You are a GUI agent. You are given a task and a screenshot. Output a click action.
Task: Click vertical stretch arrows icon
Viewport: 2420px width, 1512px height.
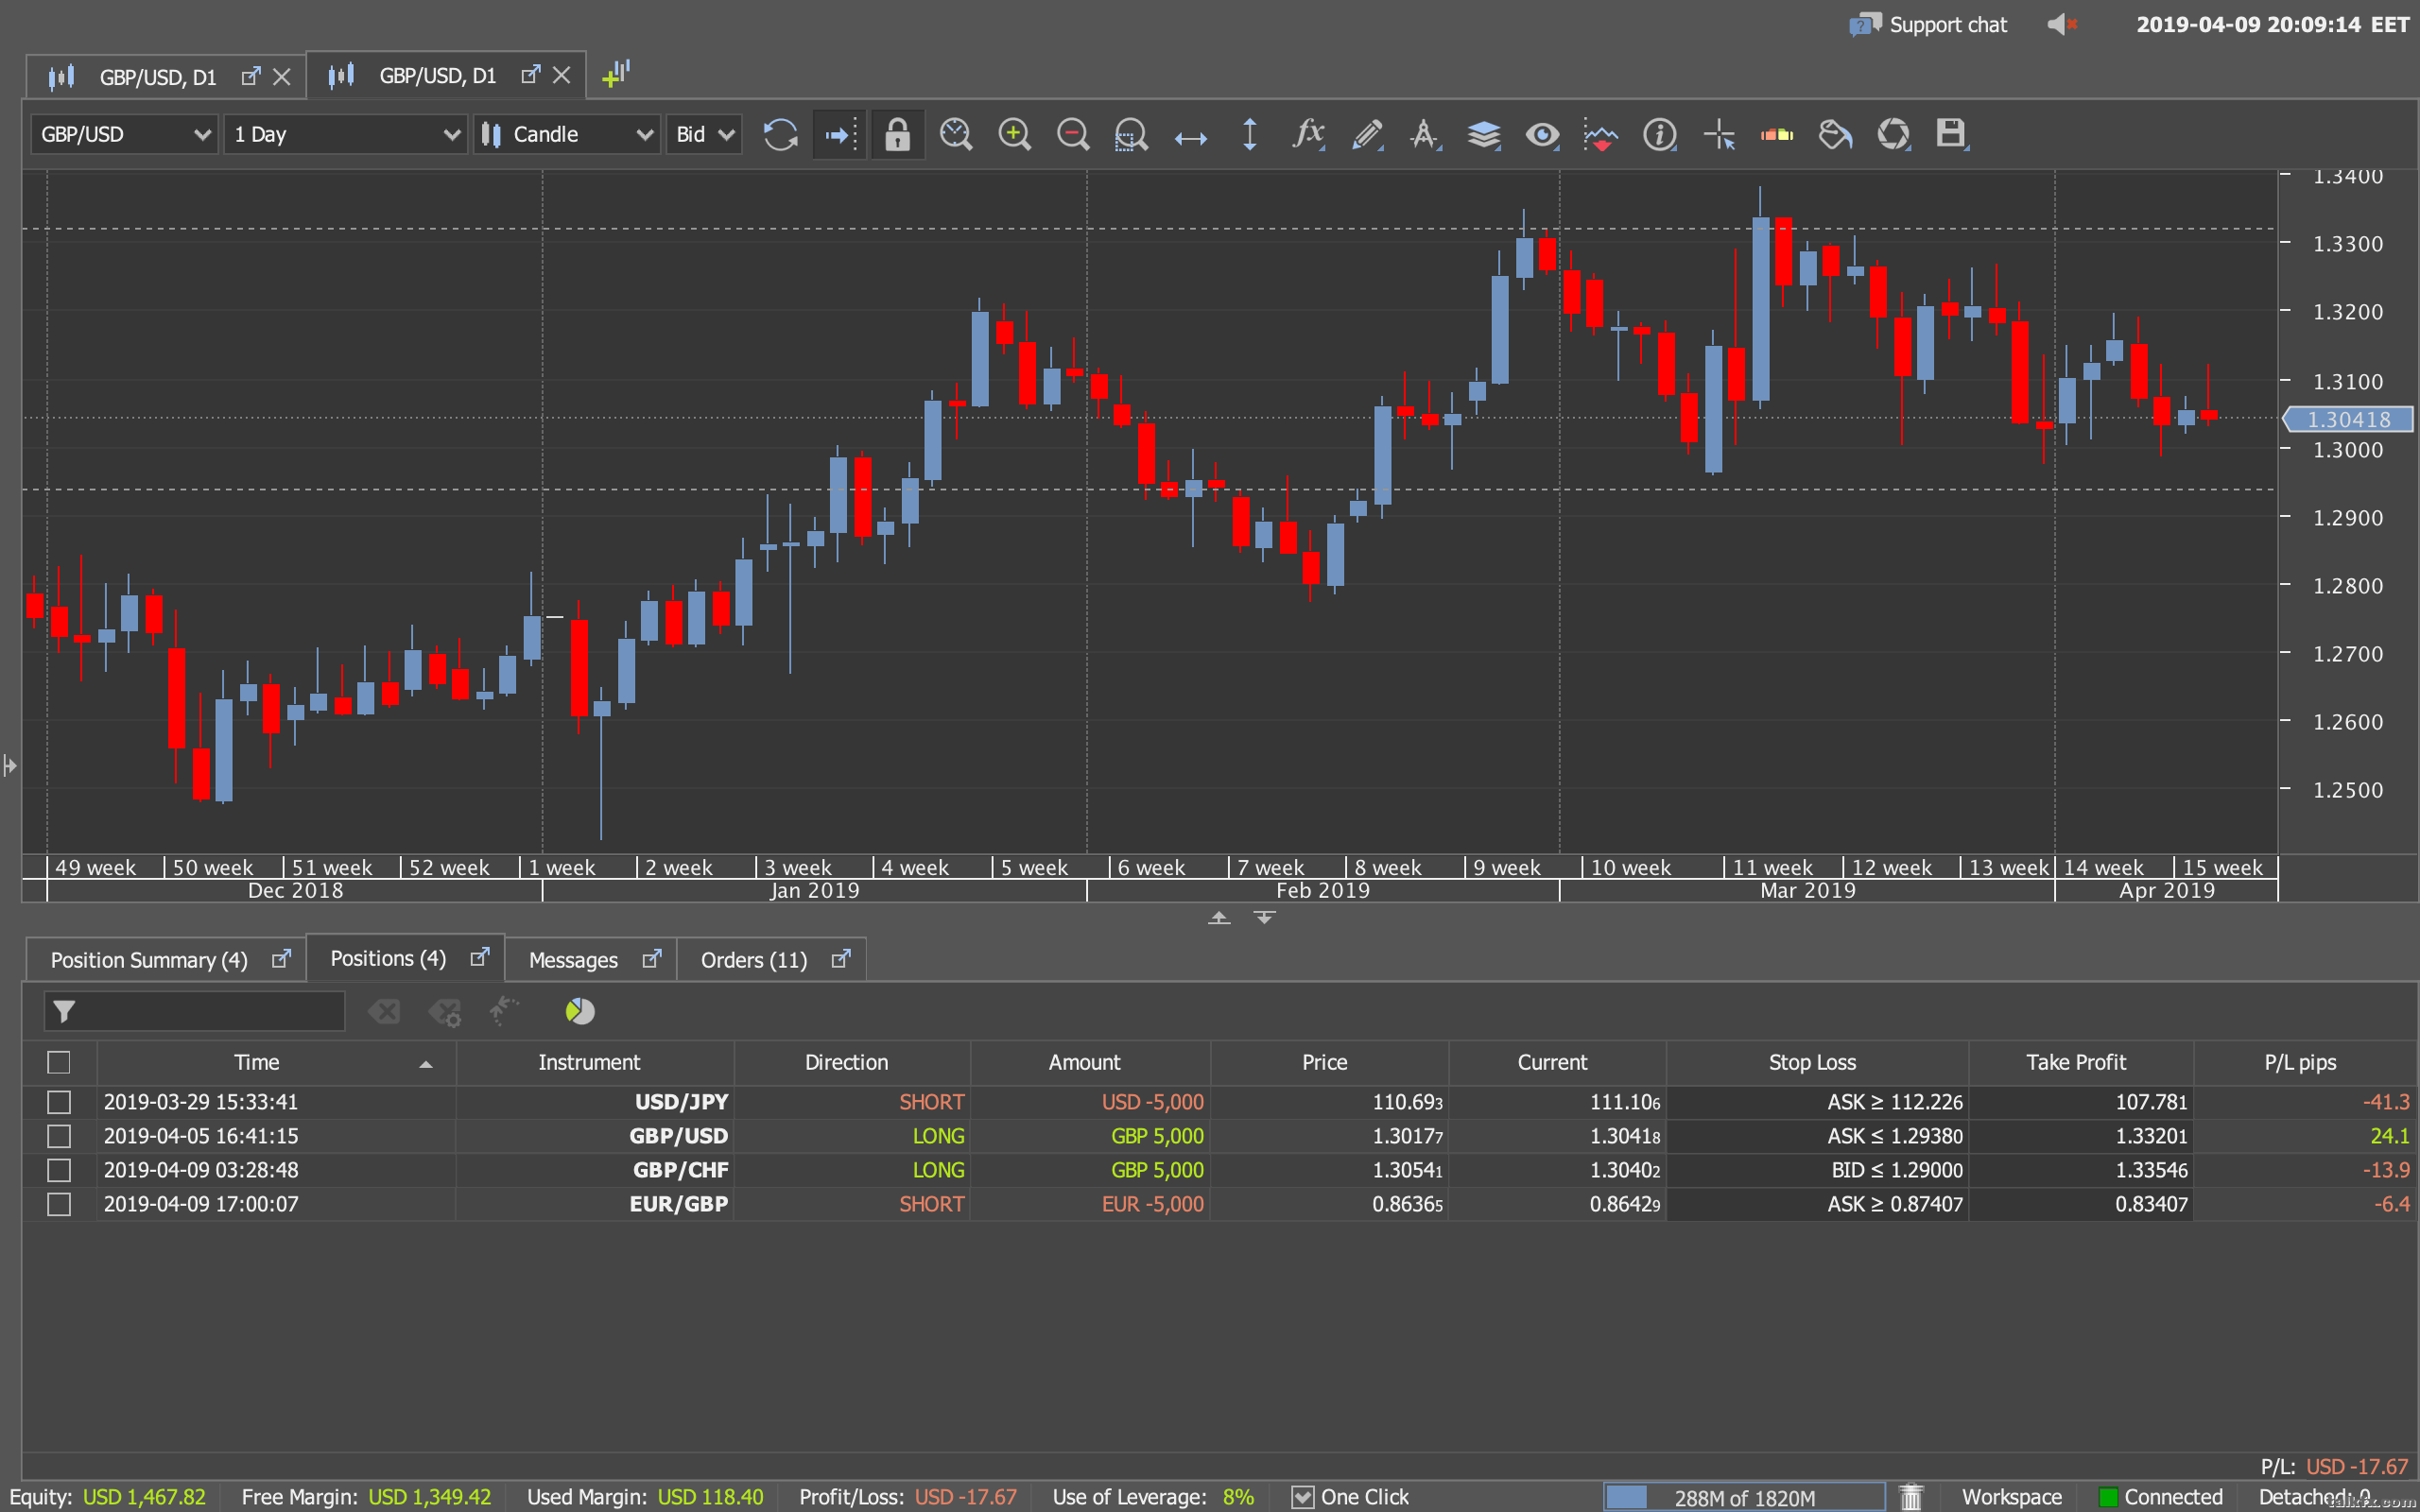tap(1249, 134)
